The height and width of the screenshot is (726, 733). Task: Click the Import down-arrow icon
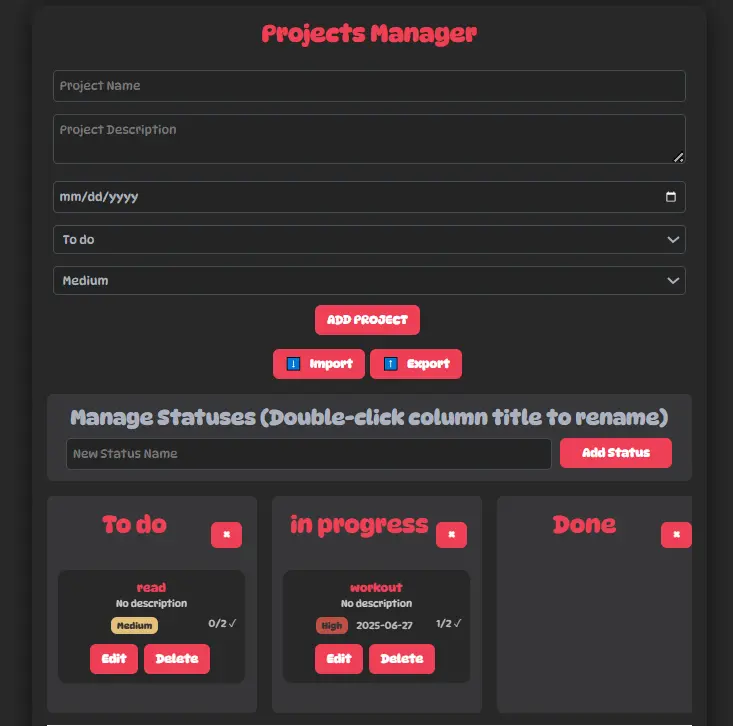(293, 364)
